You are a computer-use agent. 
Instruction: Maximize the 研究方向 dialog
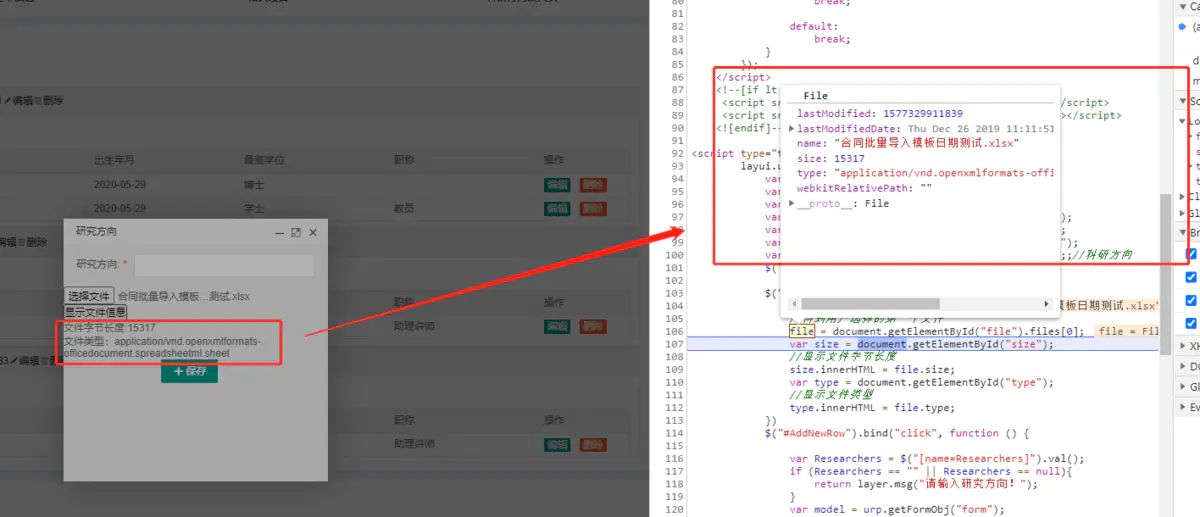point(296,232)
